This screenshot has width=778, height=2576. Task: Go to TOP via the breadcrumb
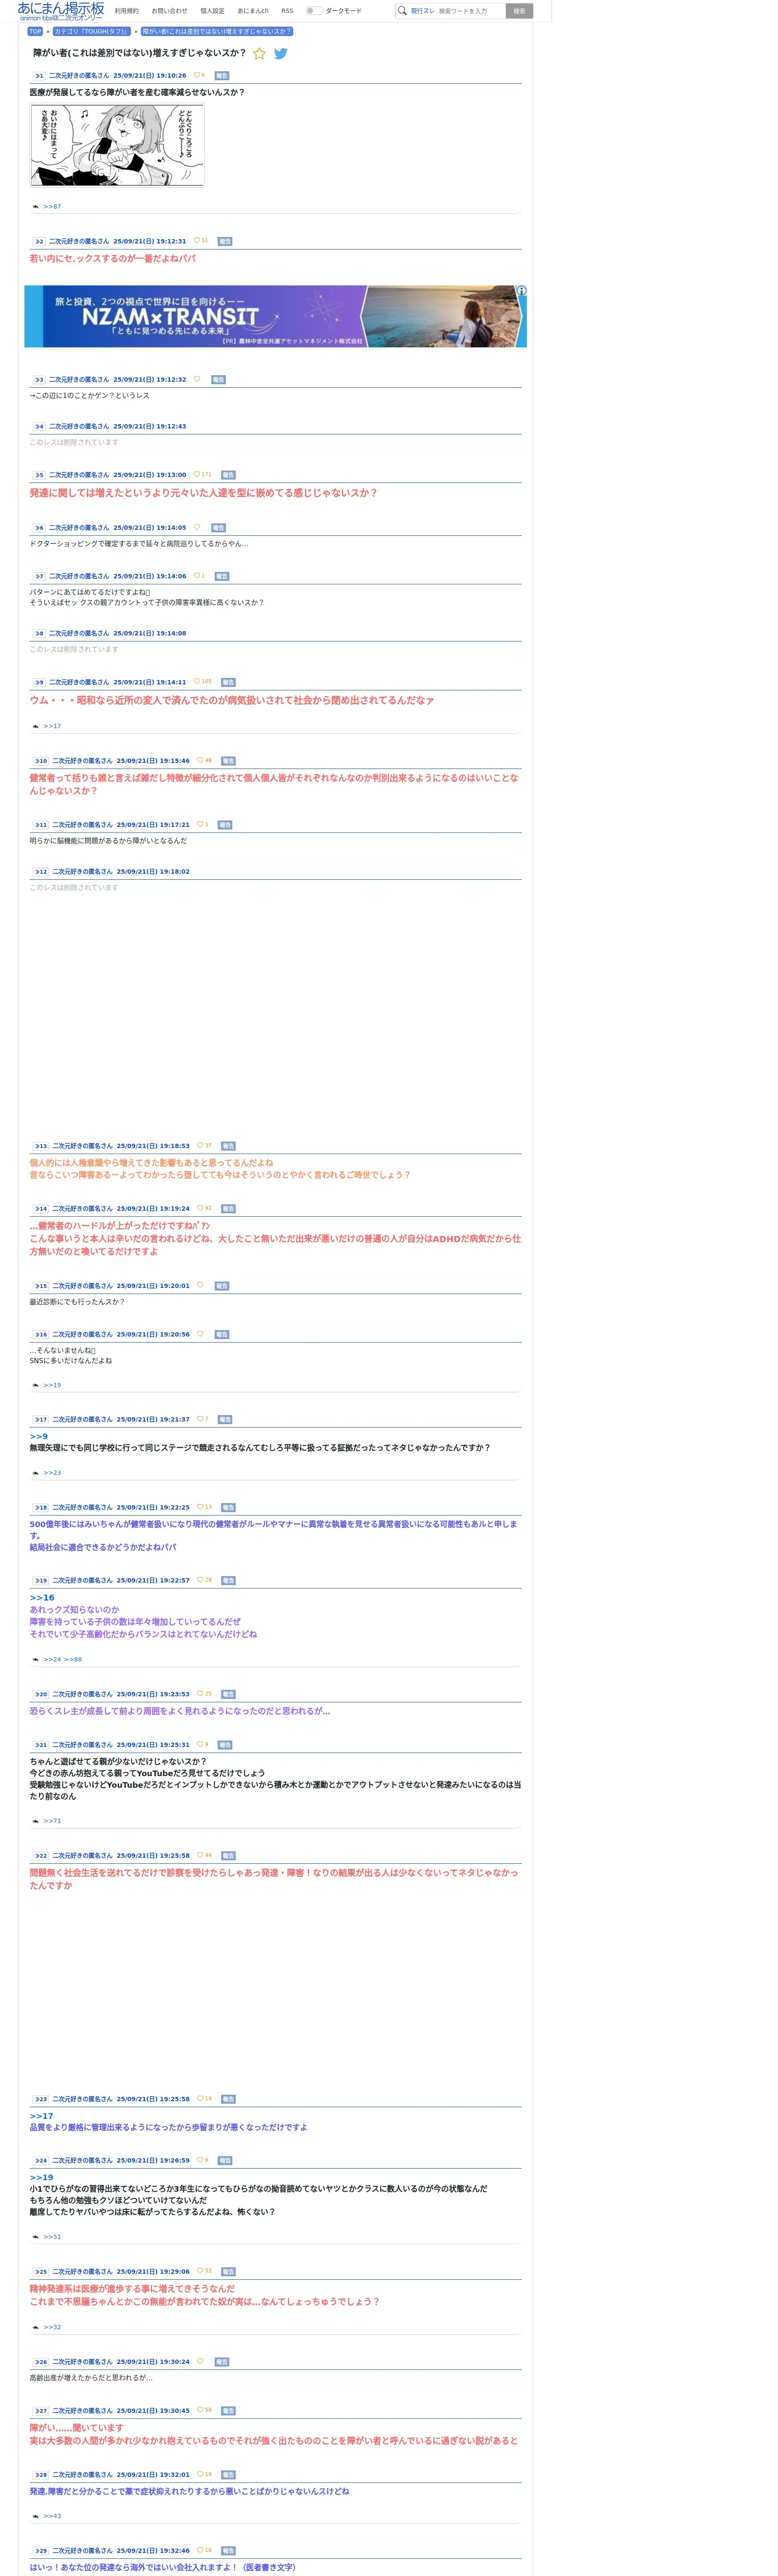[x=35, y=31]
